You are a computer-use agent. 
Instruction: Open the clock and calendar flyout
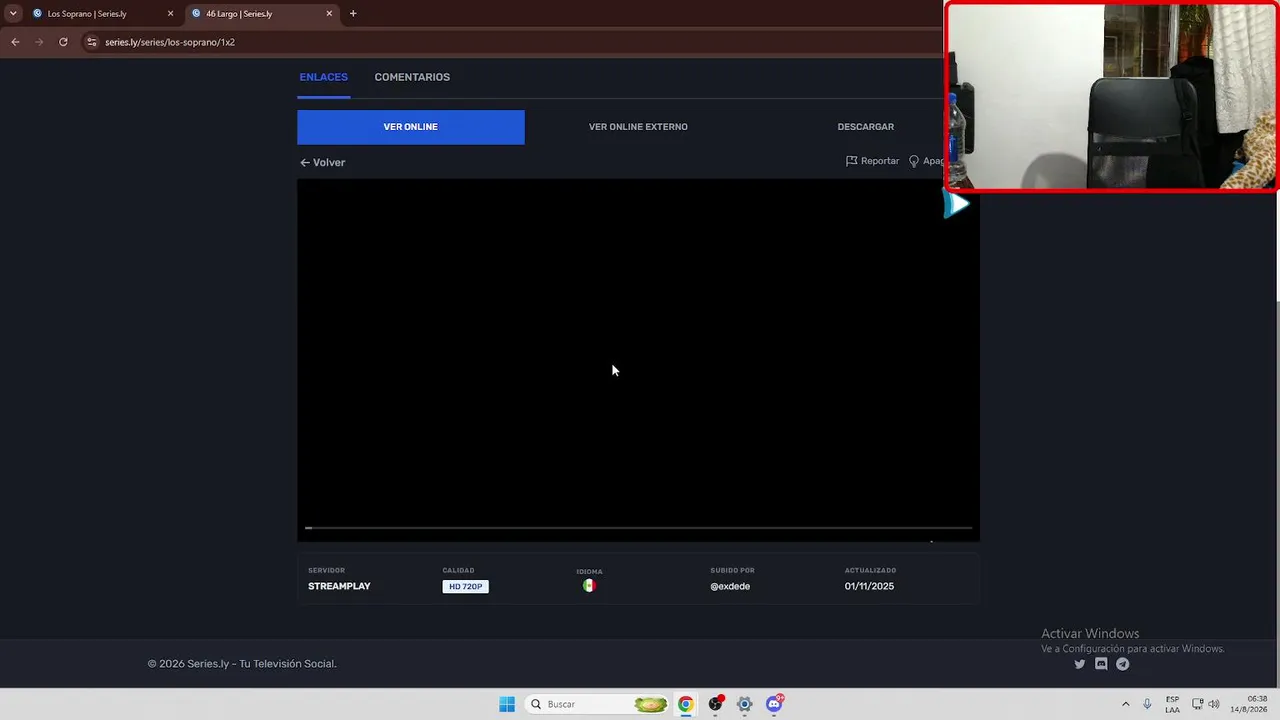coord(1249,704)
